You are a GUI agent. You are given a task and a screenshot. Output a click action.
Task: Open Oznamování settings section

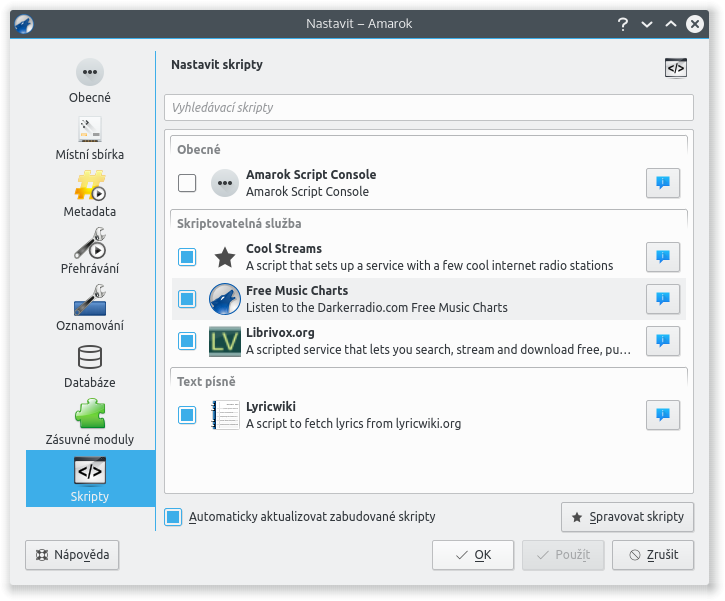pyautogui.click(x=90, y=307)
